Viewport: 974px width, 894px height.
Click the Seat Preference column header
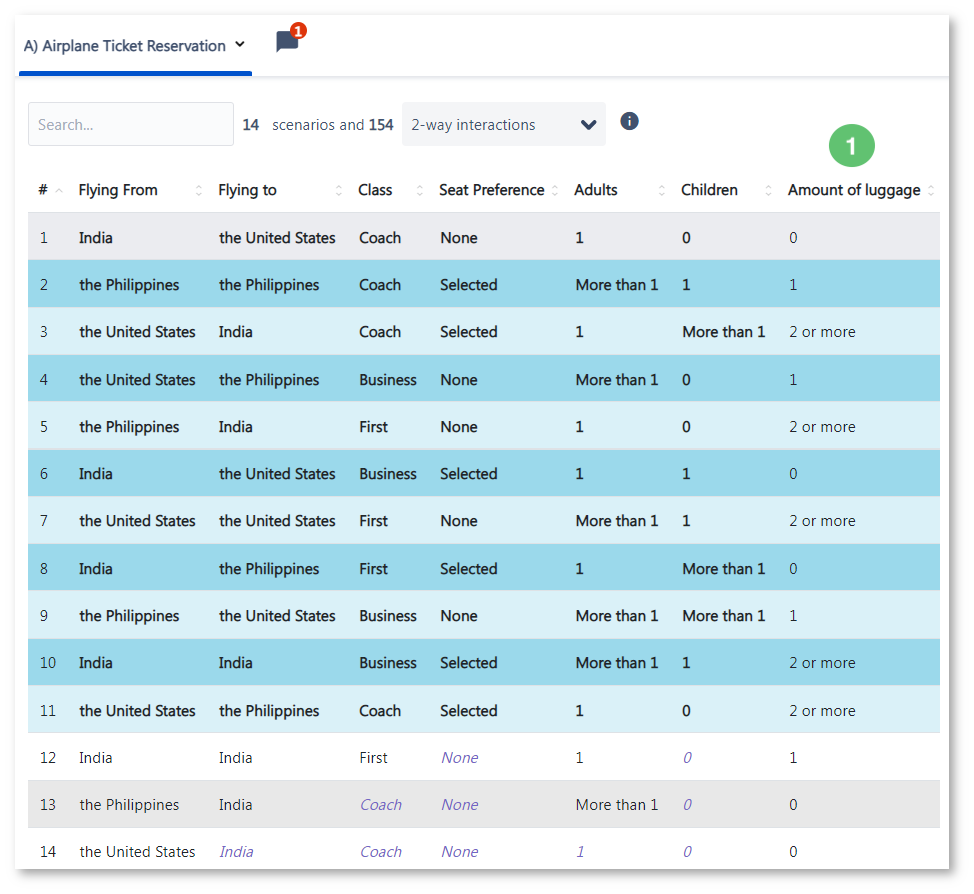(491, 190)
